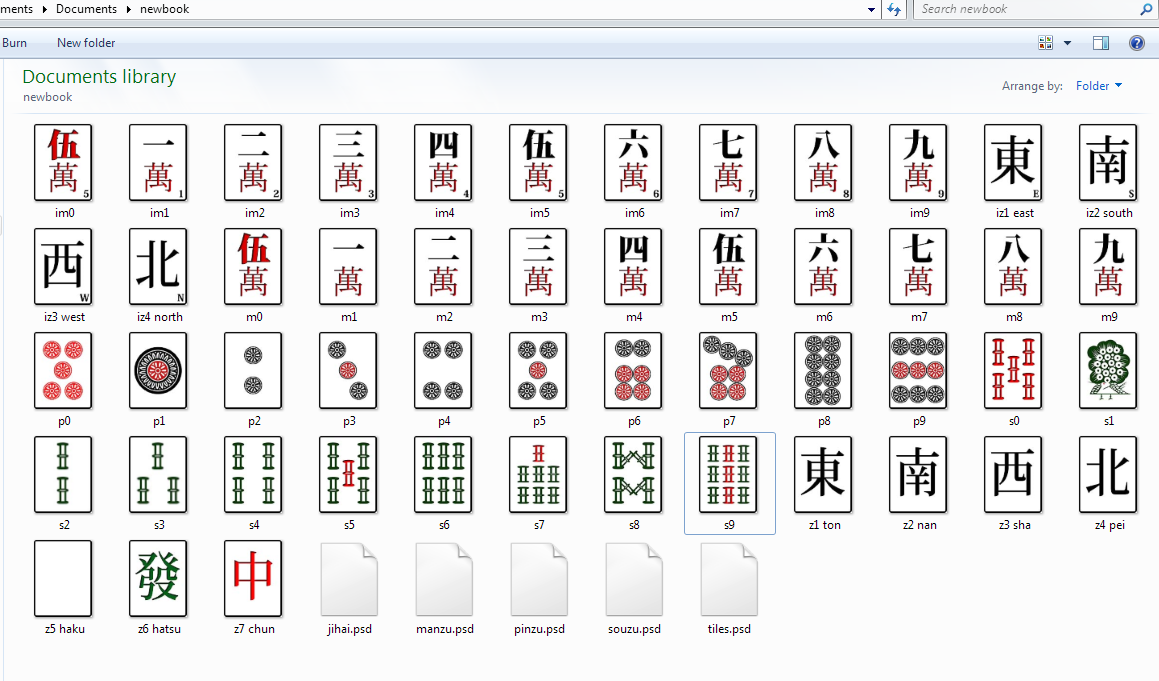Select the s0 red bamboo tile
The image size is (1159, 681).
point(1013,371)
